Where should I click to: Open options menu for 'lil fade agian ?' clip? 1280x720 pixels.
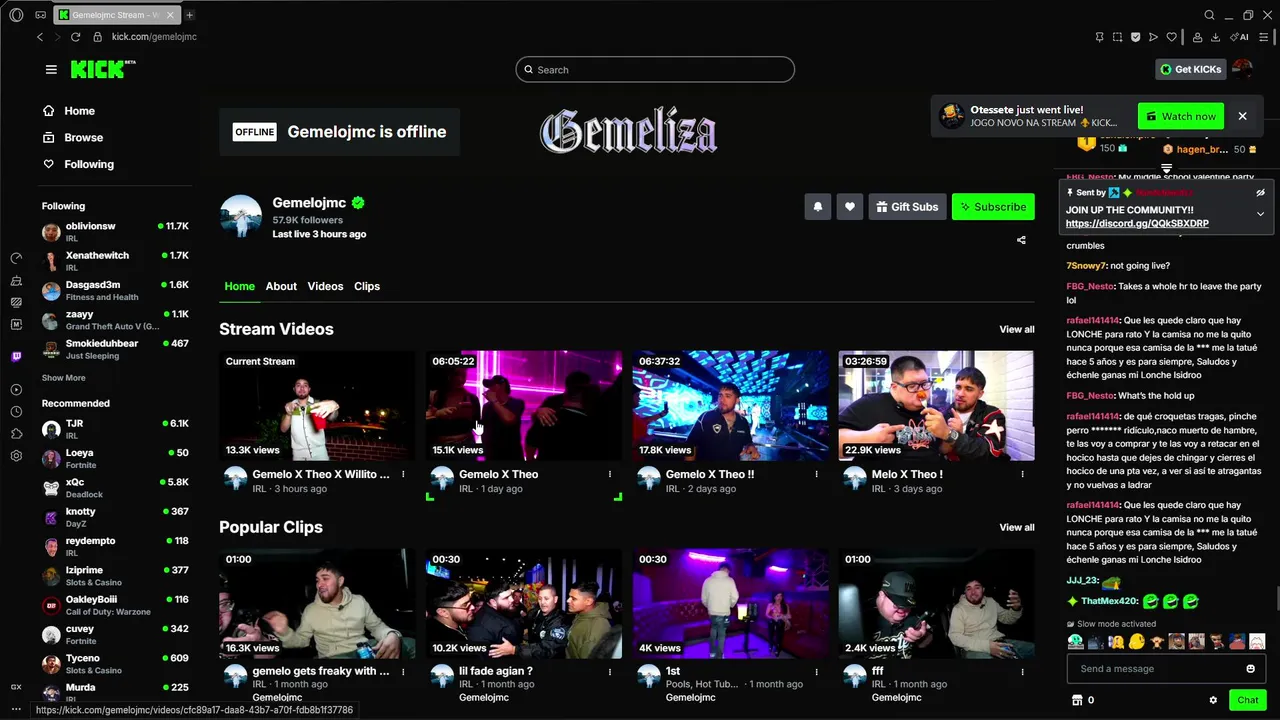pyautogui.click(x=610, y=671)
